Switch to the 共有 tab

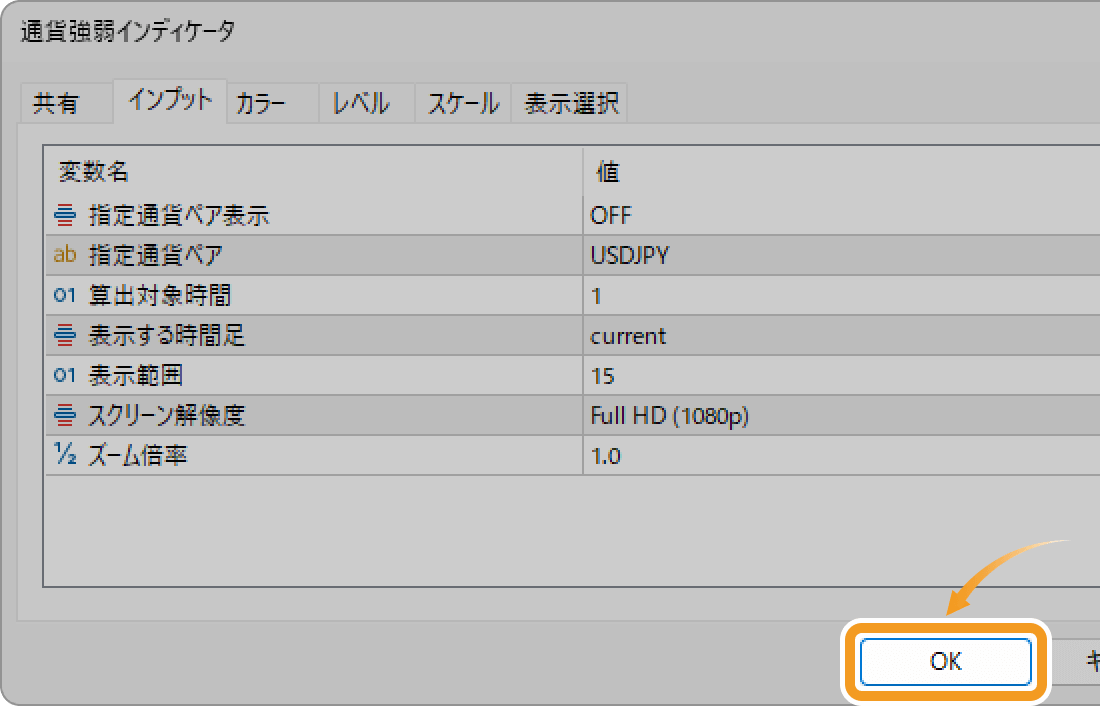click(x=65, y=103)
